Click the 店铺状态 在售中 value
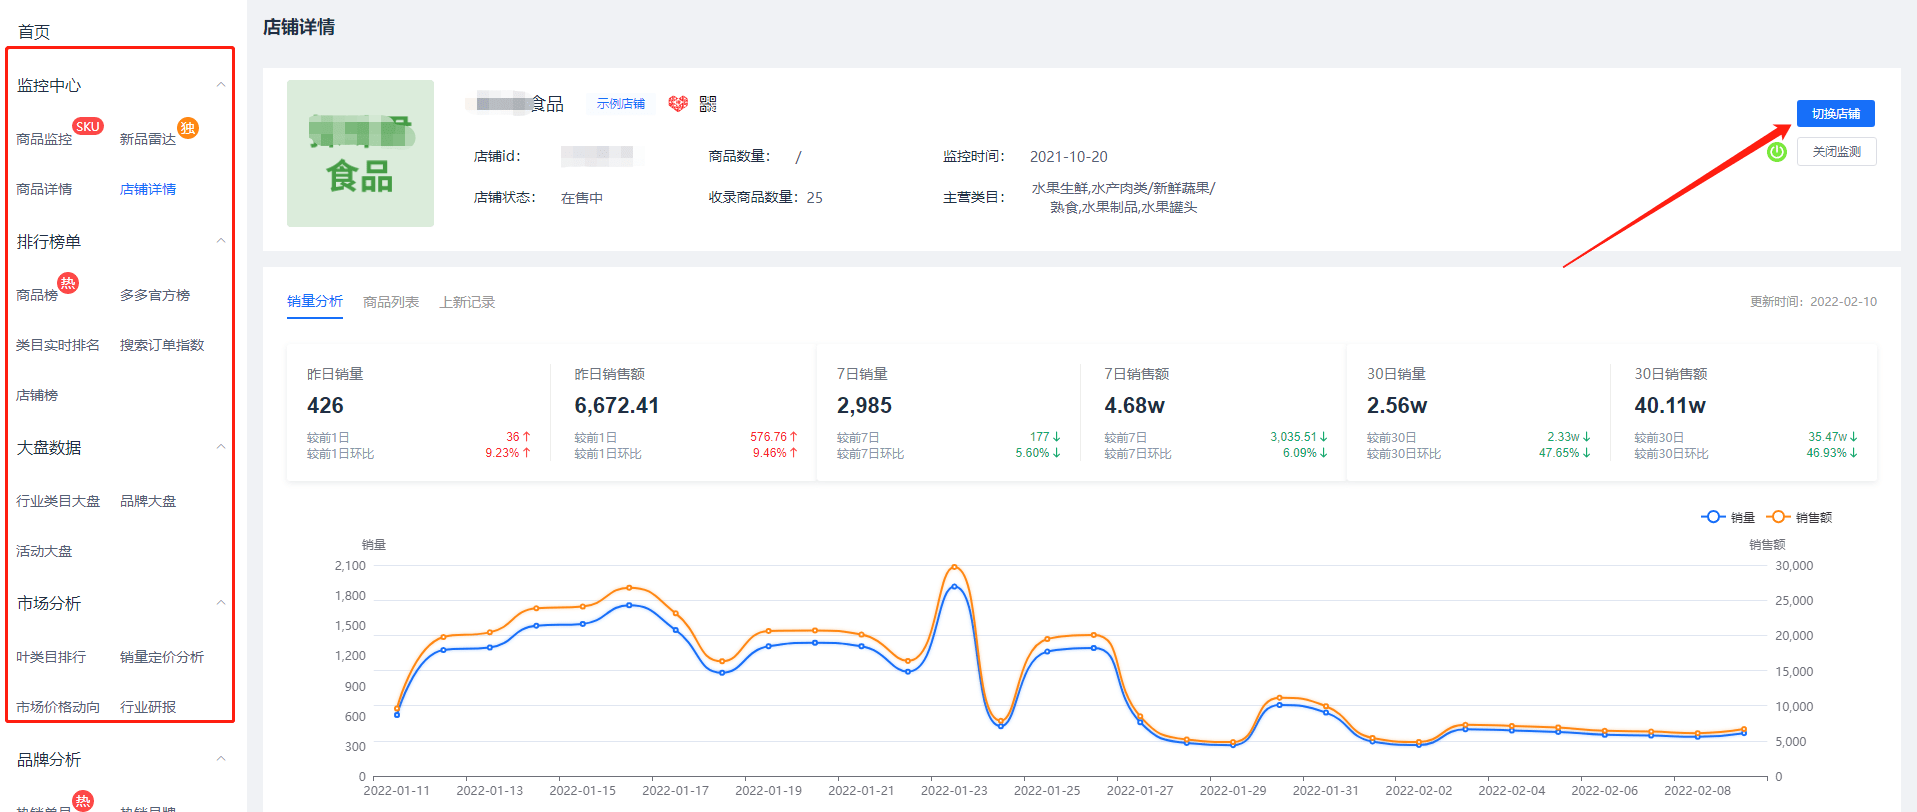 point(582,198)
